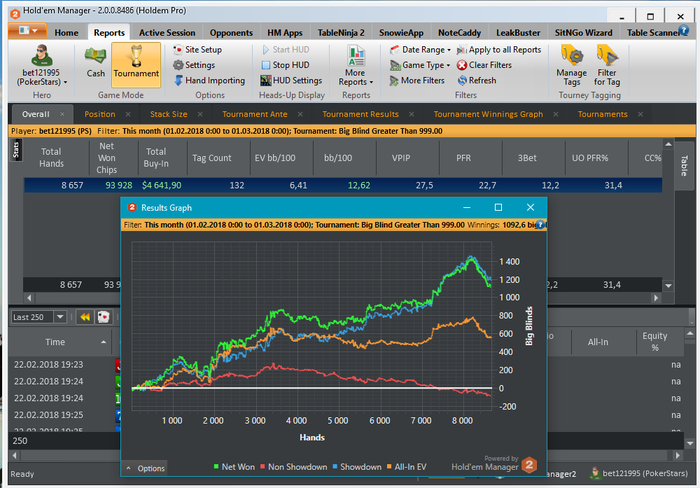
Task: Open the Game Type filter dropdown
Action: click(420, 65)
